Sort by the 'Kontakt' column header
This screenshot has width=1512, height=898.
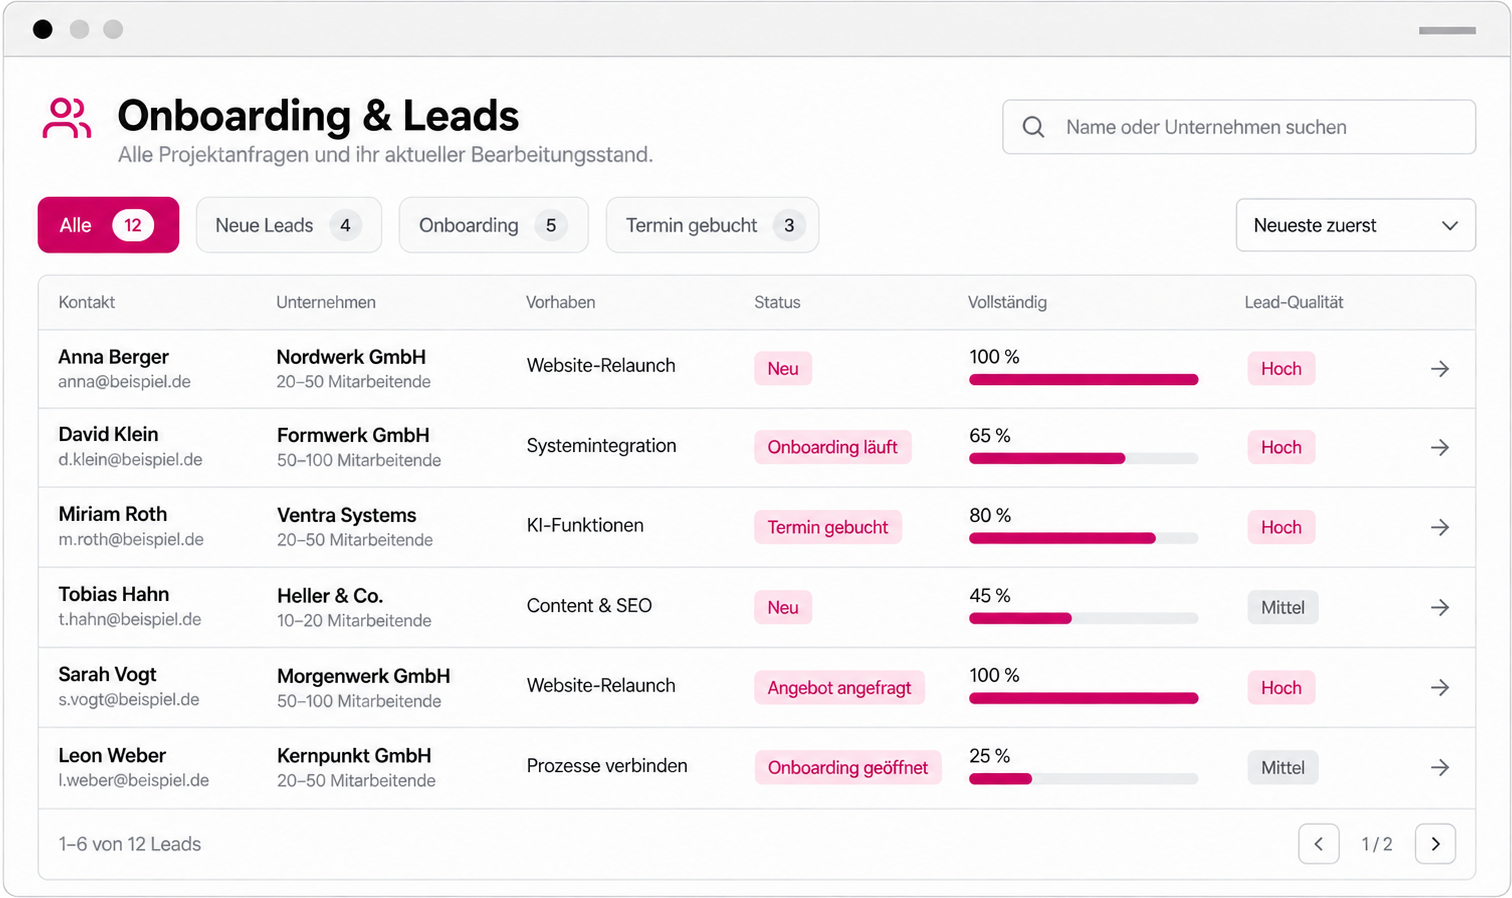pyautogui.click(x=87, y=302)
